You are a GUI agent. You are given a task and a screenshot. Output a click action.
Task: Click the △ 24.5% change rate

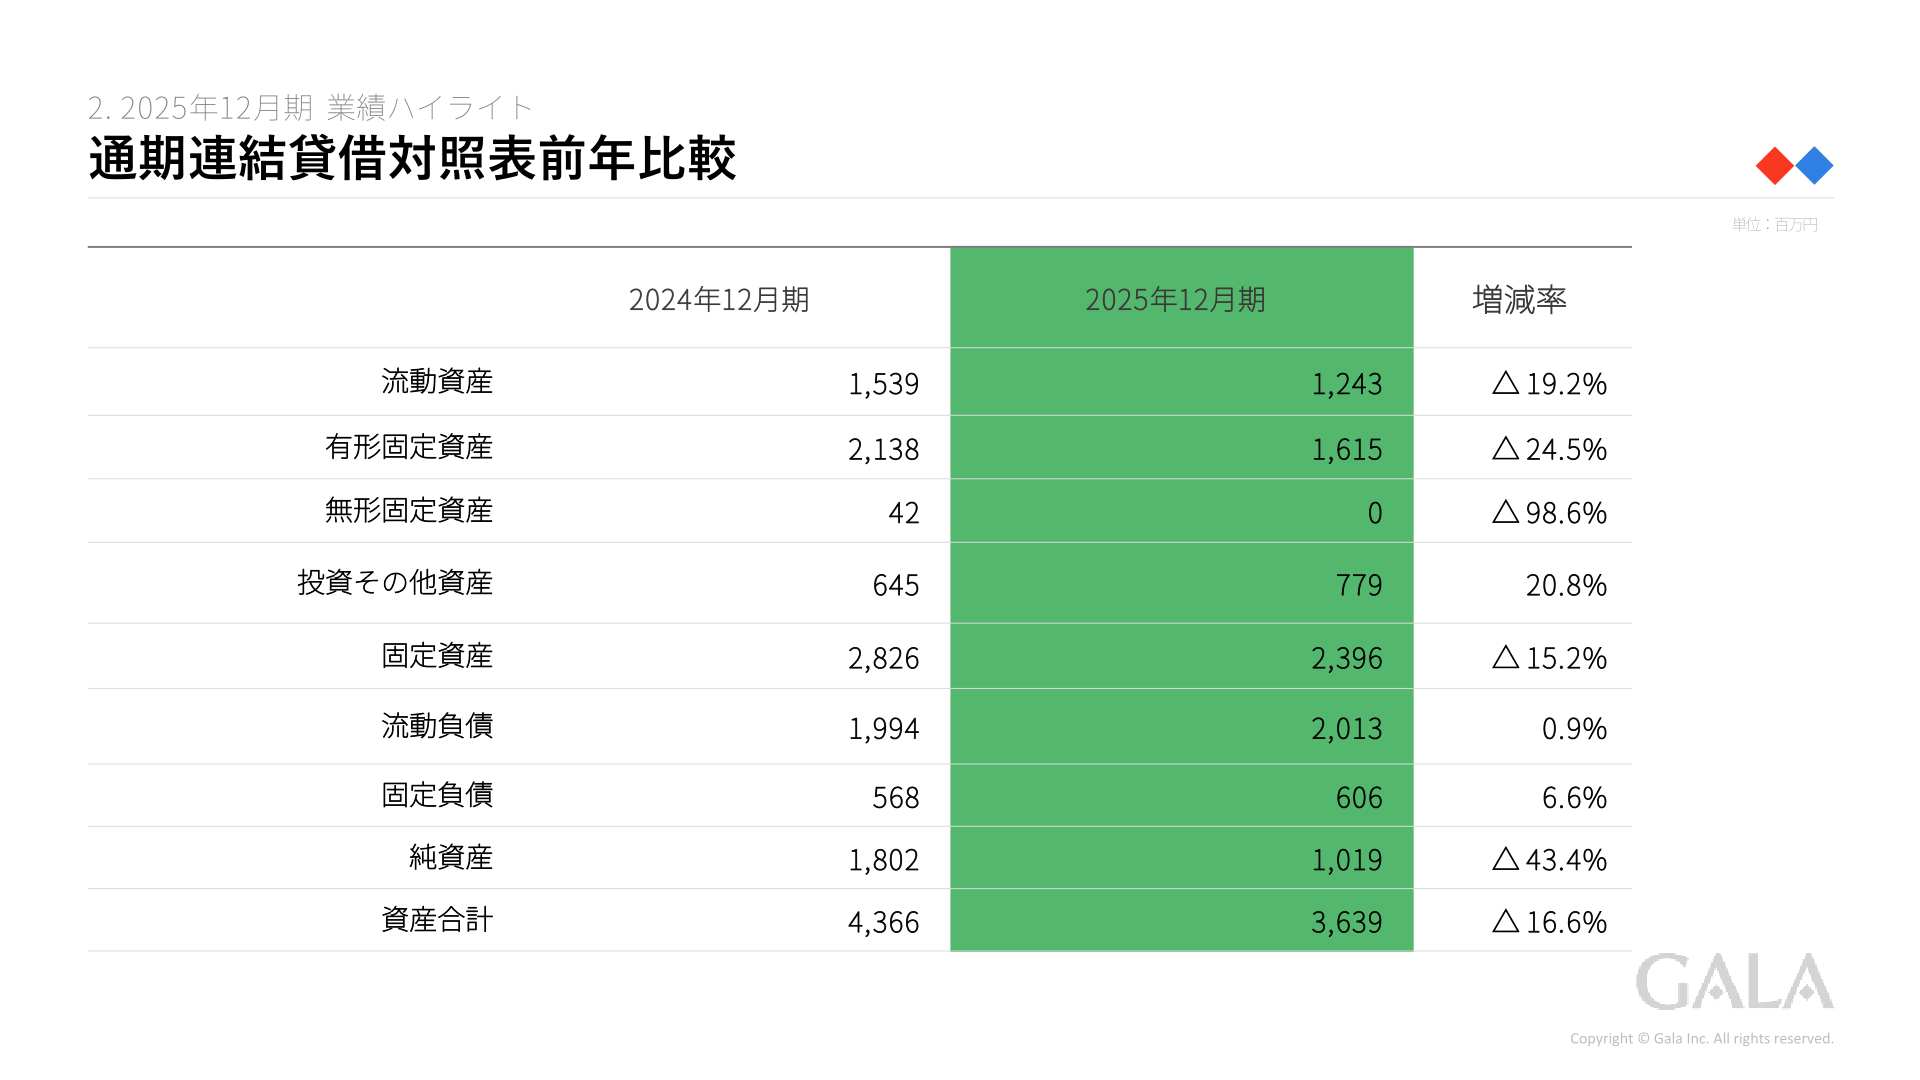[x=1549, y=450]
